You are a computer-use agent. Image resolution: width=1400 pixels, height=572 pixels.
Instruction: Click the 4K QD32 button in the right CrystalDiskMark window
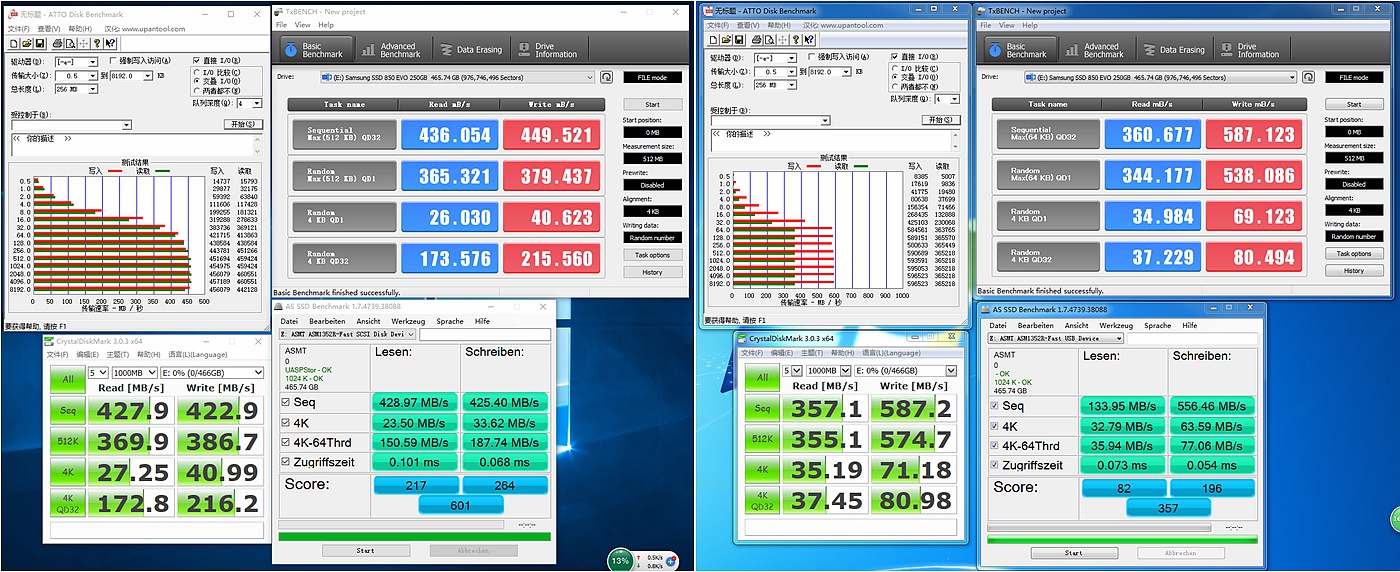(x=762, y=500)
